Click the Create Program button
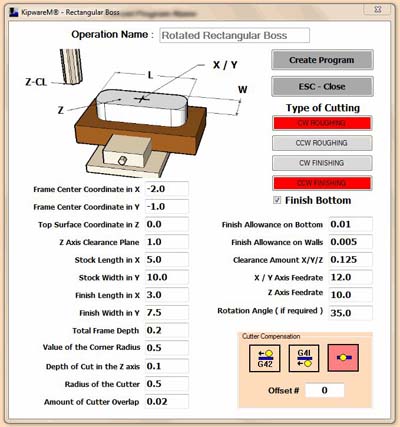The image size is (400, 427). (x=322, y=60)
